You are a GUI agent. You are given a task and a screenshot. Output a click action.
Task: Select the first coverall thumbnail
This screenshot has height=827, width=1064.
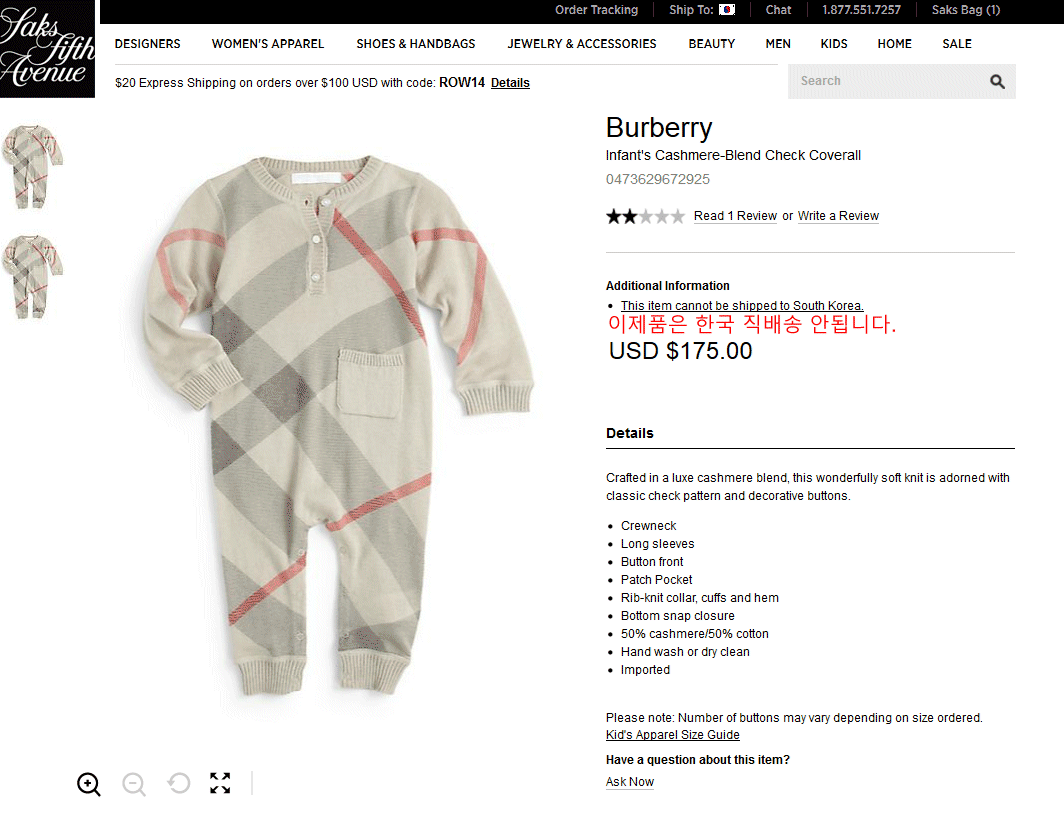[32, 166]
